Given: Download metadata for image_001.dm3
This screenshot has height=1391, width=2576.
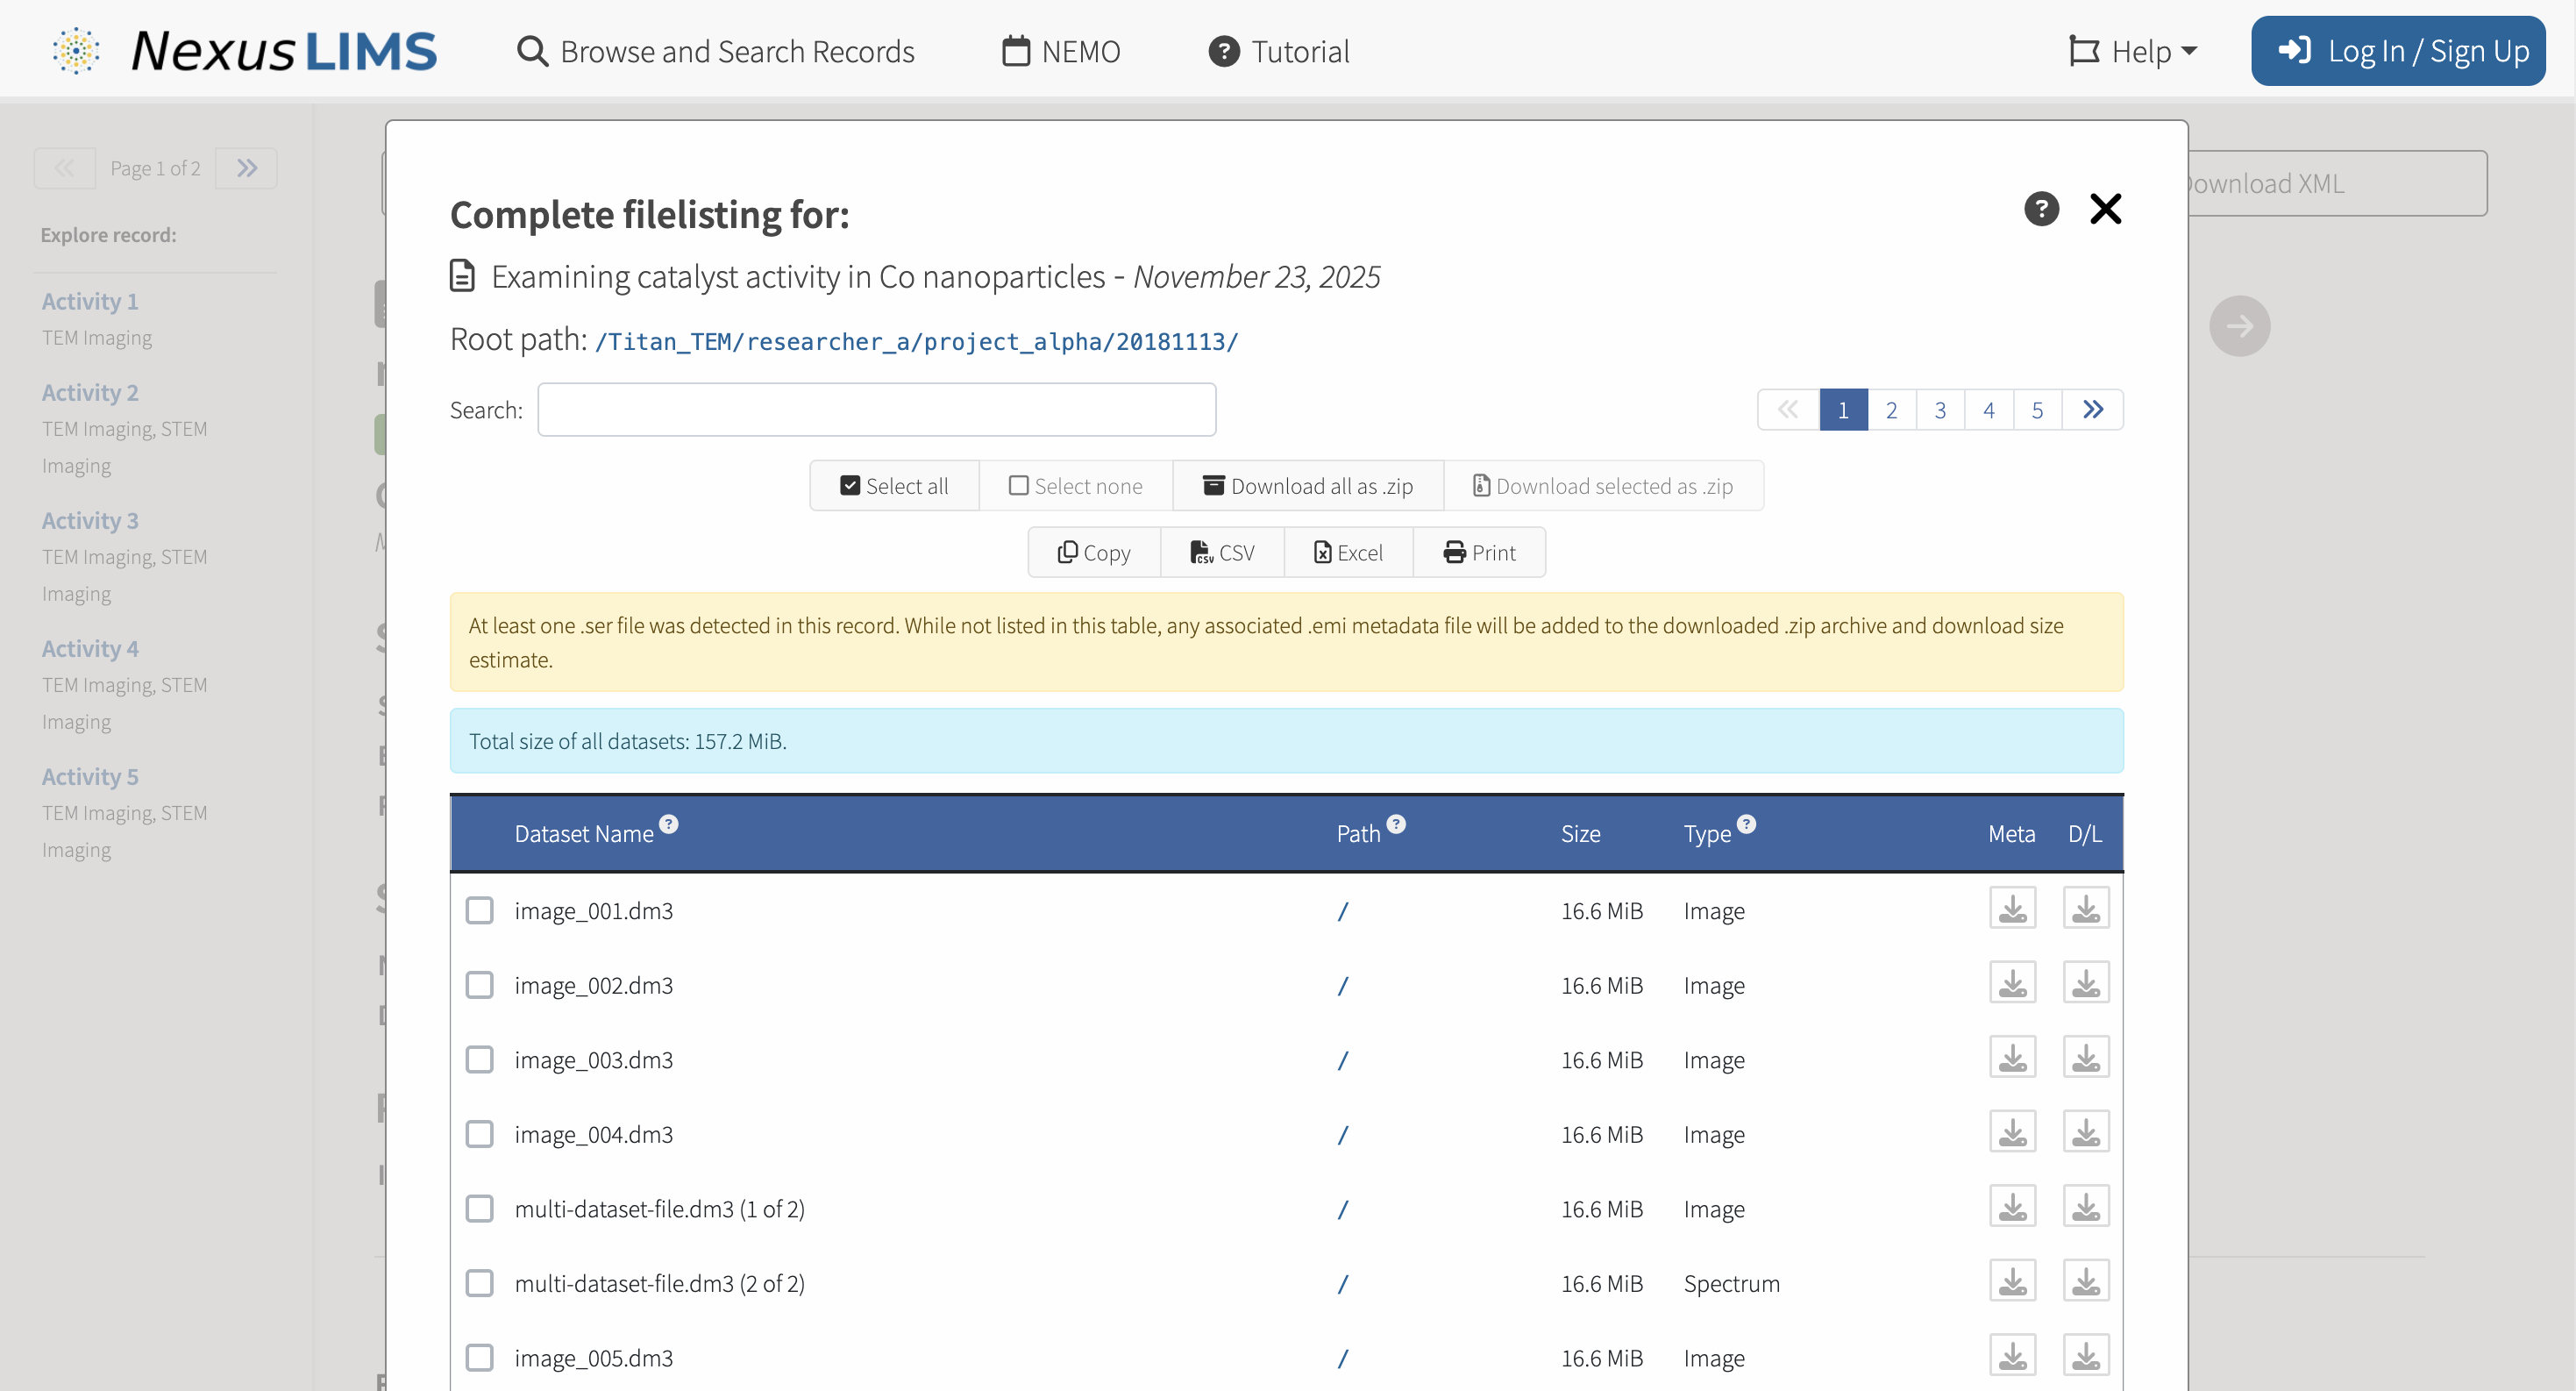Looking at the screenshot, I should (2012, 908).
